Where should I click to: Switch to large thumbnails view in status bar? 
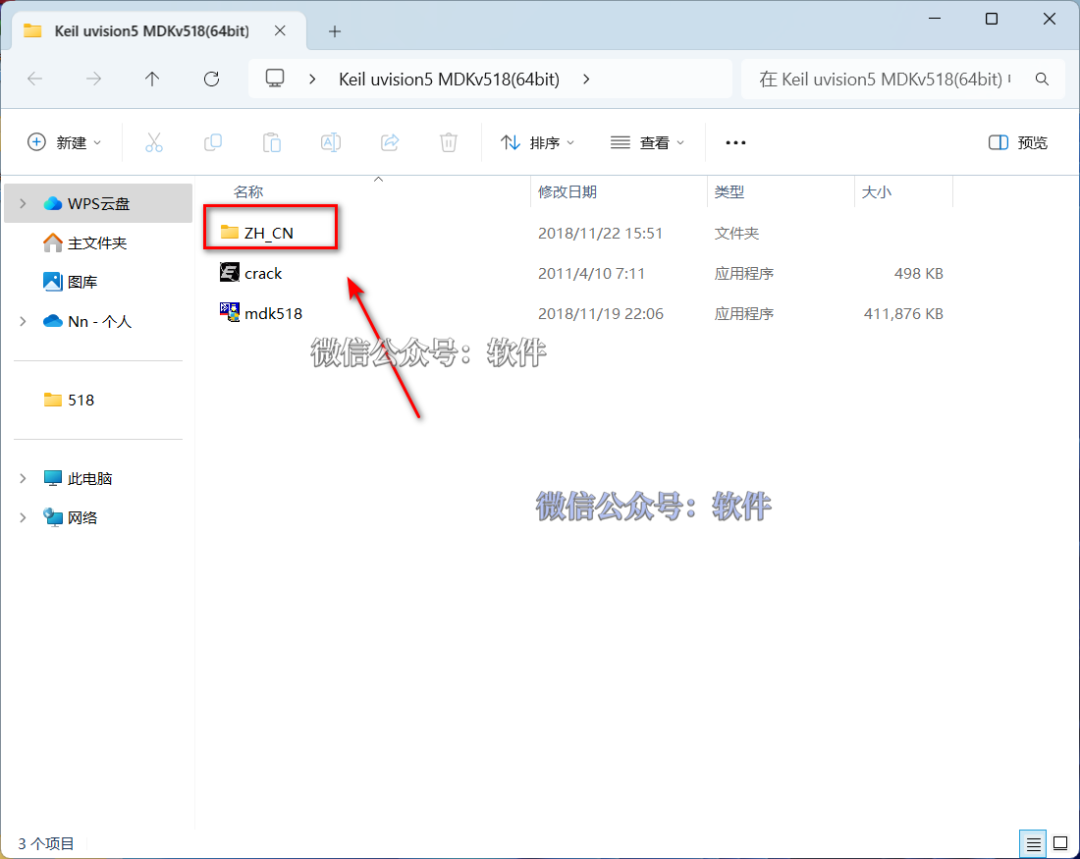(1061, 843)
